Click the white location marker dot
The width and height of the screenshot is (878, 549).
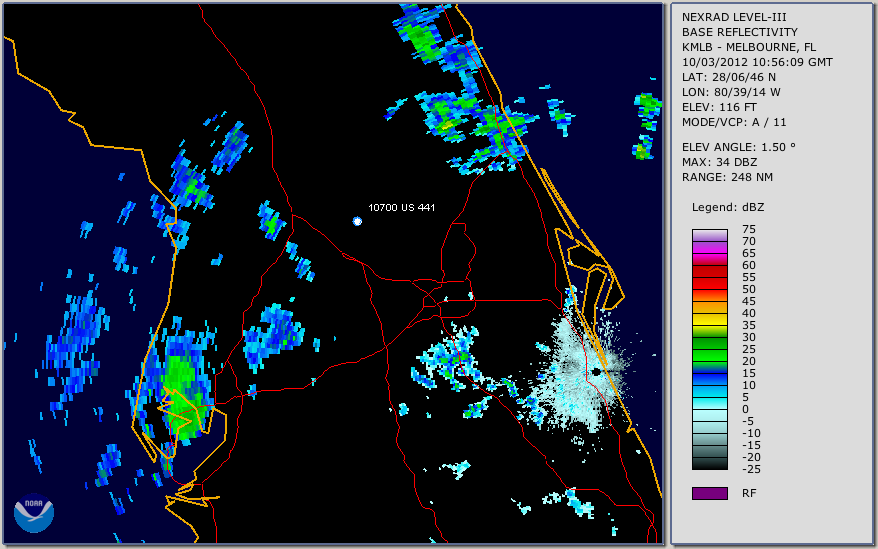pyautogui.click(x=357, y=221)
